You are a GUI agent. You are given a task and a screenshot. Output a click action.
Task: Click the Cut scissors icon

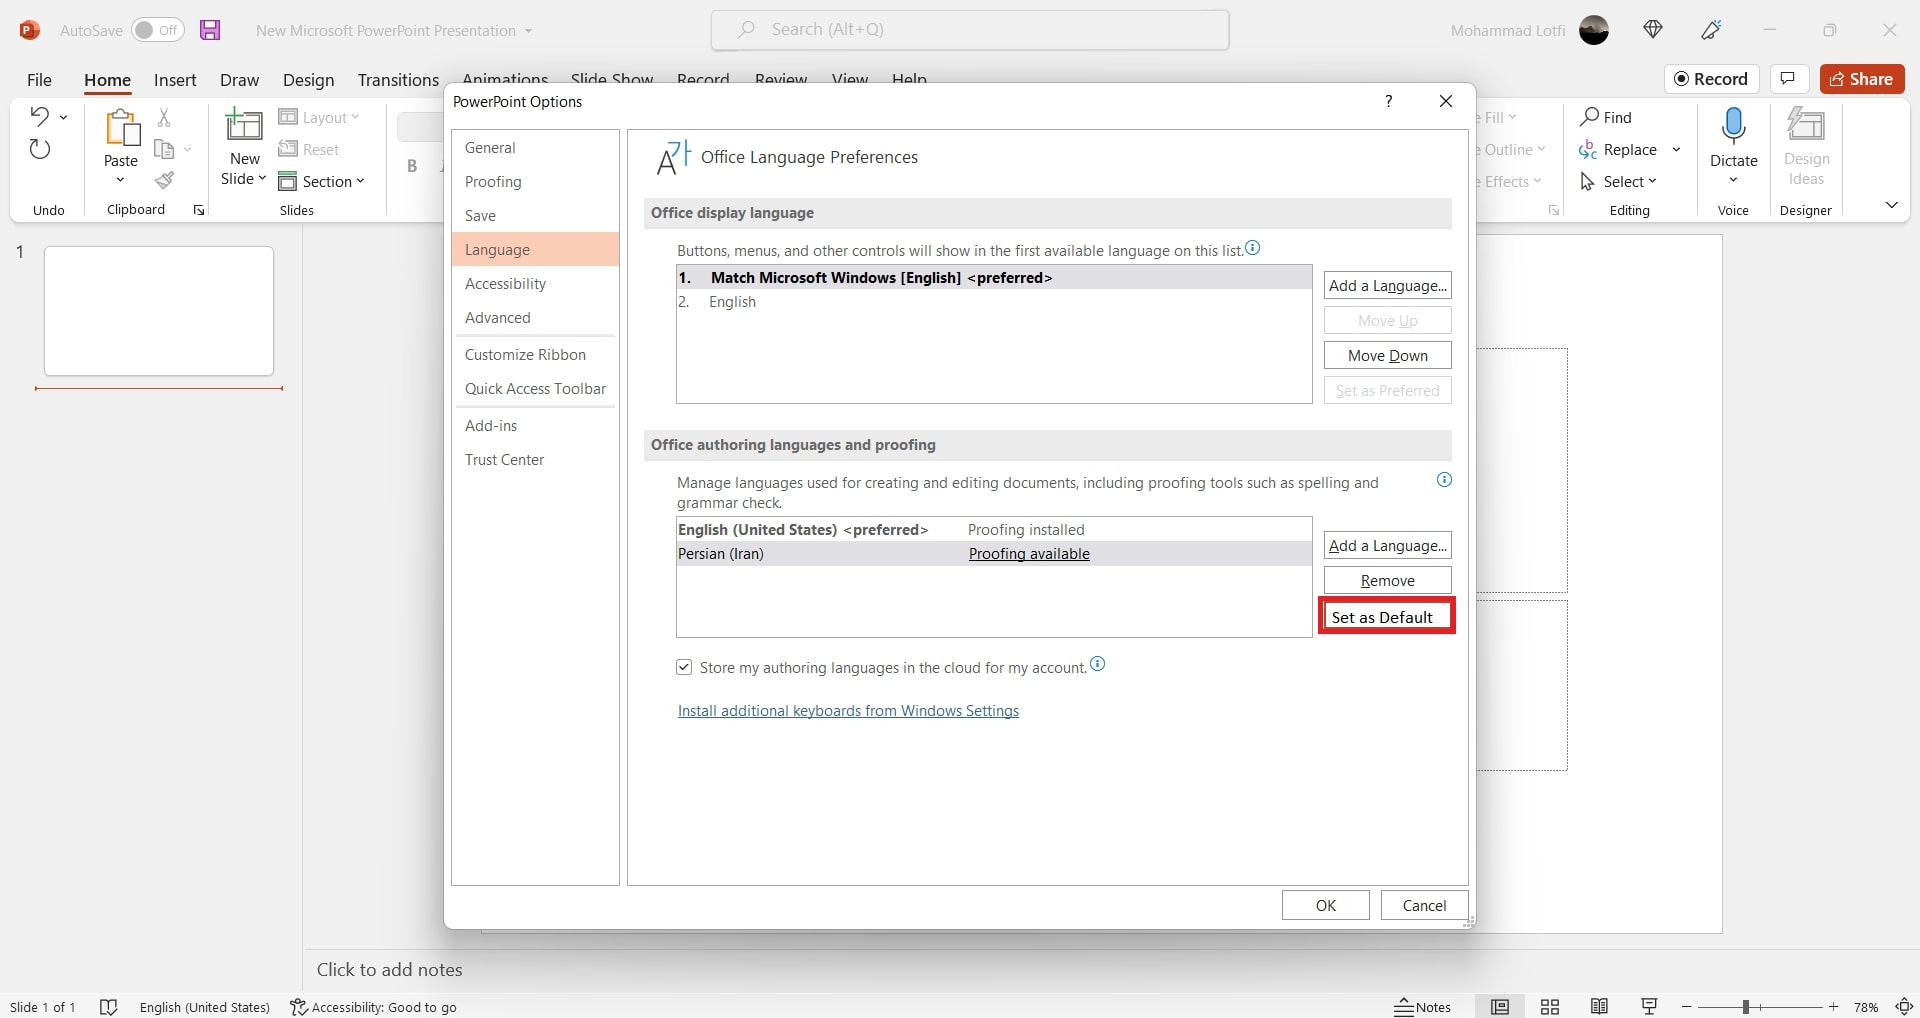[165, 117]
